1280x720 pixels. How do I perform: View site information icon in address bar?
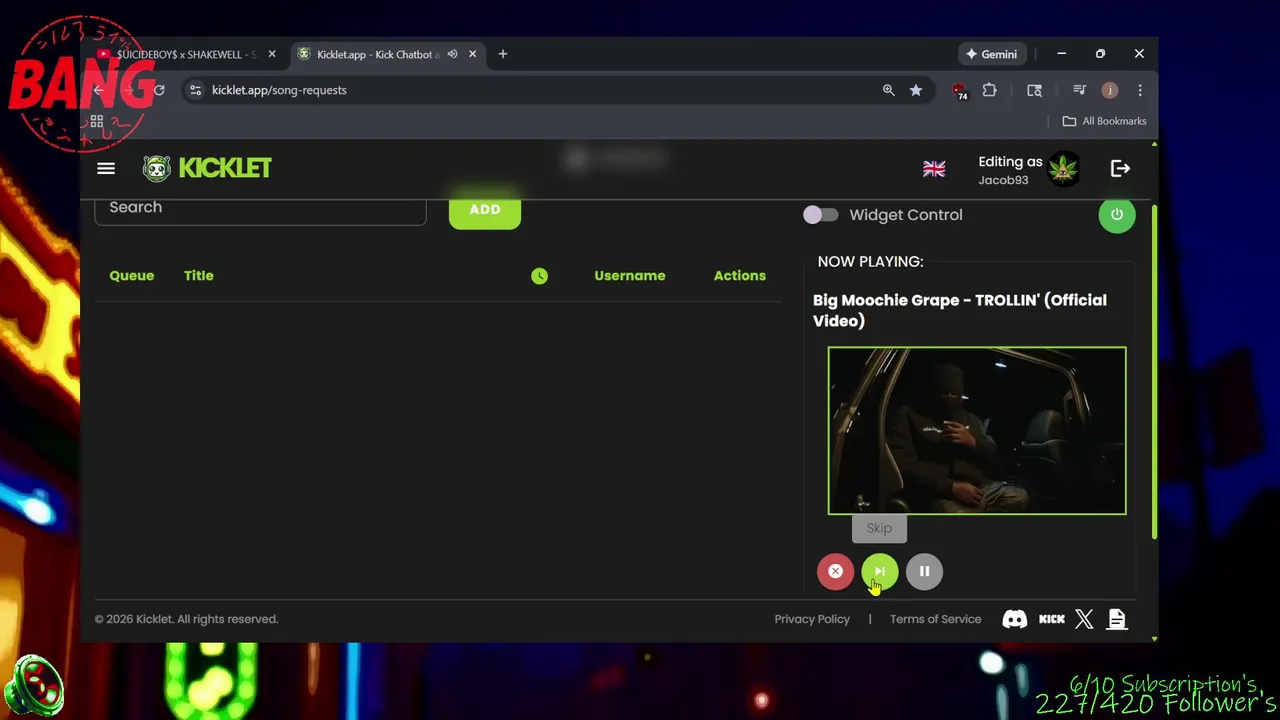[x=196, y=90]
